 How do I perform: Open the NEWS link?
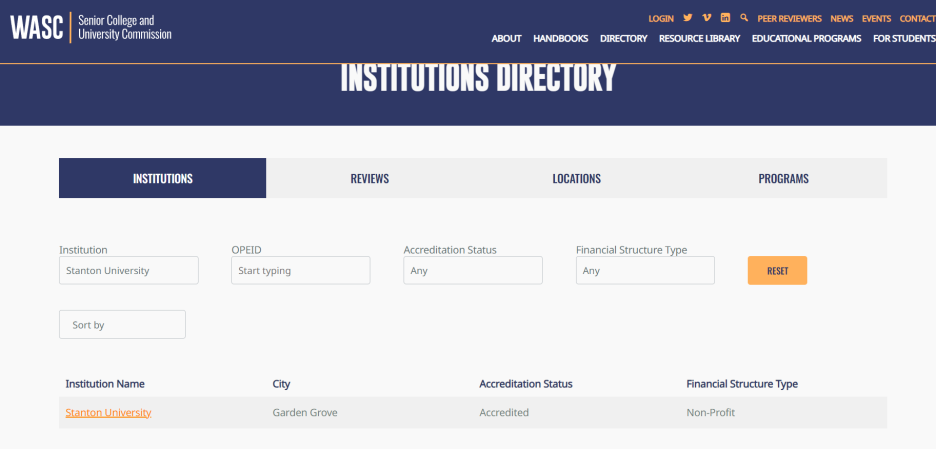[842, 19]
